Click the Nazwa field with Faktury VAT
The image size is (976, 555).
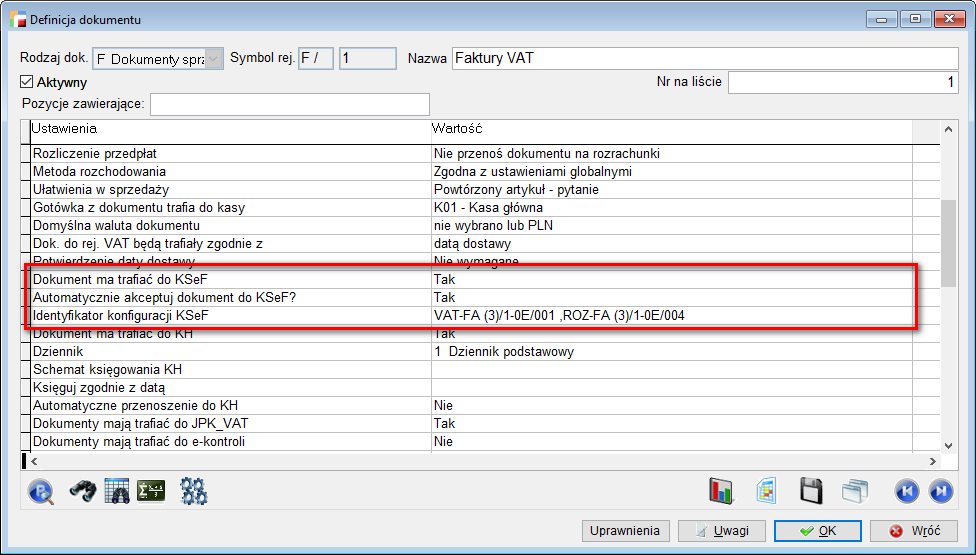704,59
